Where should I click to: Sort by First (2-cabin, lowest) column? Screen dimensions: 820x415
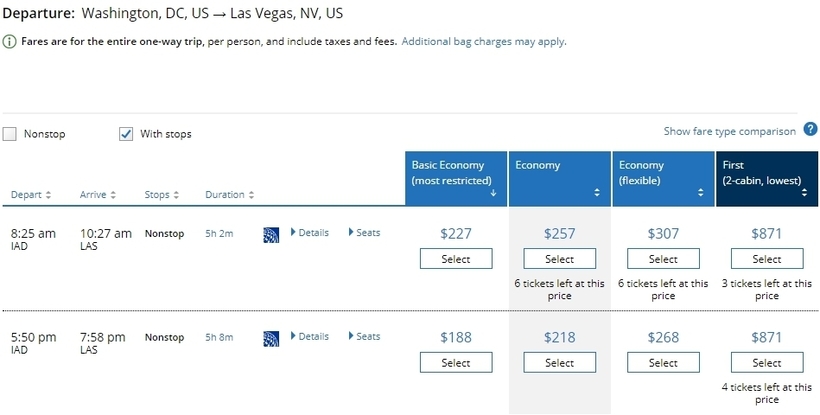[x=767, y=179]
